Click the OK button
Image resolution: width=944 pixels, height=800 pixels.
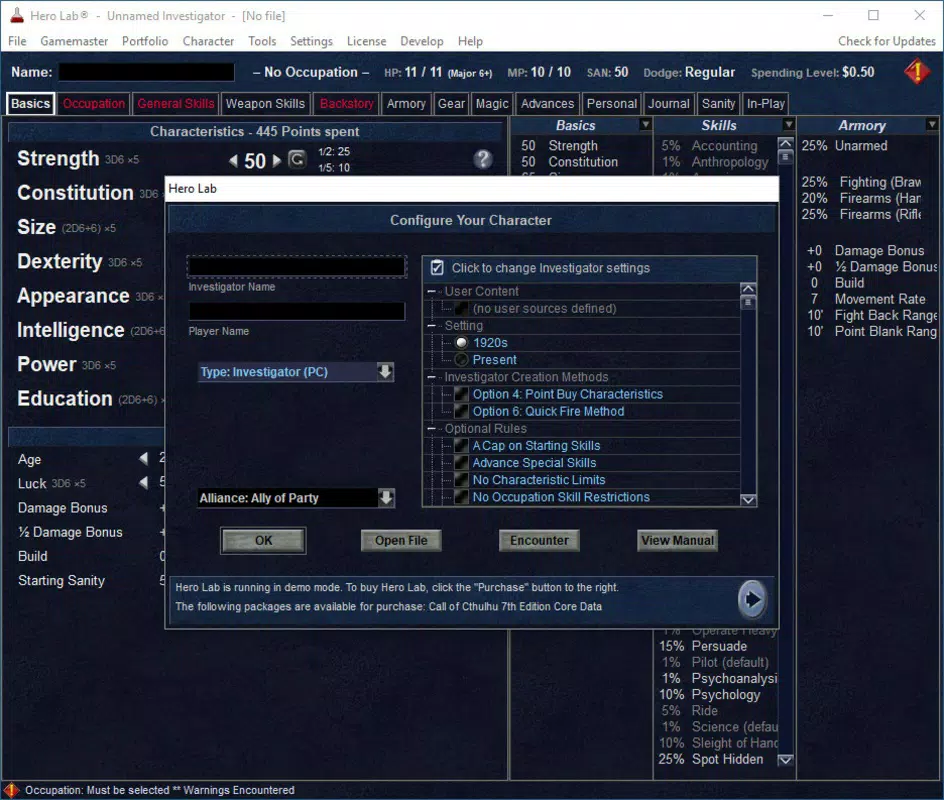(x=263, y=541)
